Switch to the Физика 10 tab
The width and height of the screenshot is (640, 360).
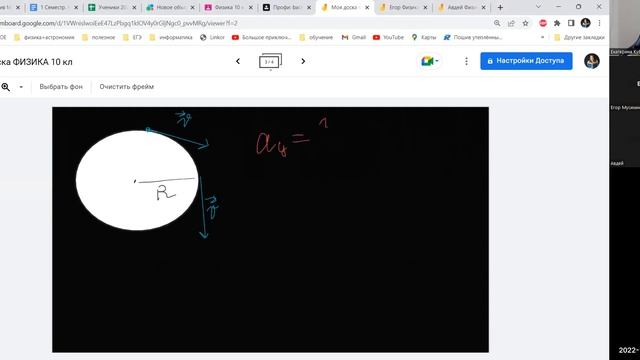[x=227, y=7]
